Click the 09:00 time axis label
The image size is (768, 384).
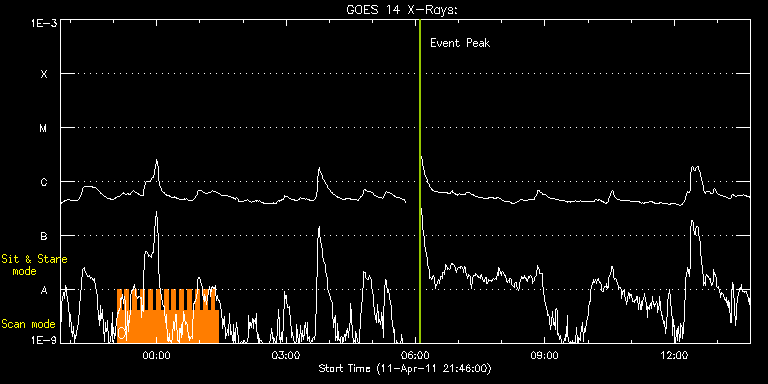coord(545,355)
